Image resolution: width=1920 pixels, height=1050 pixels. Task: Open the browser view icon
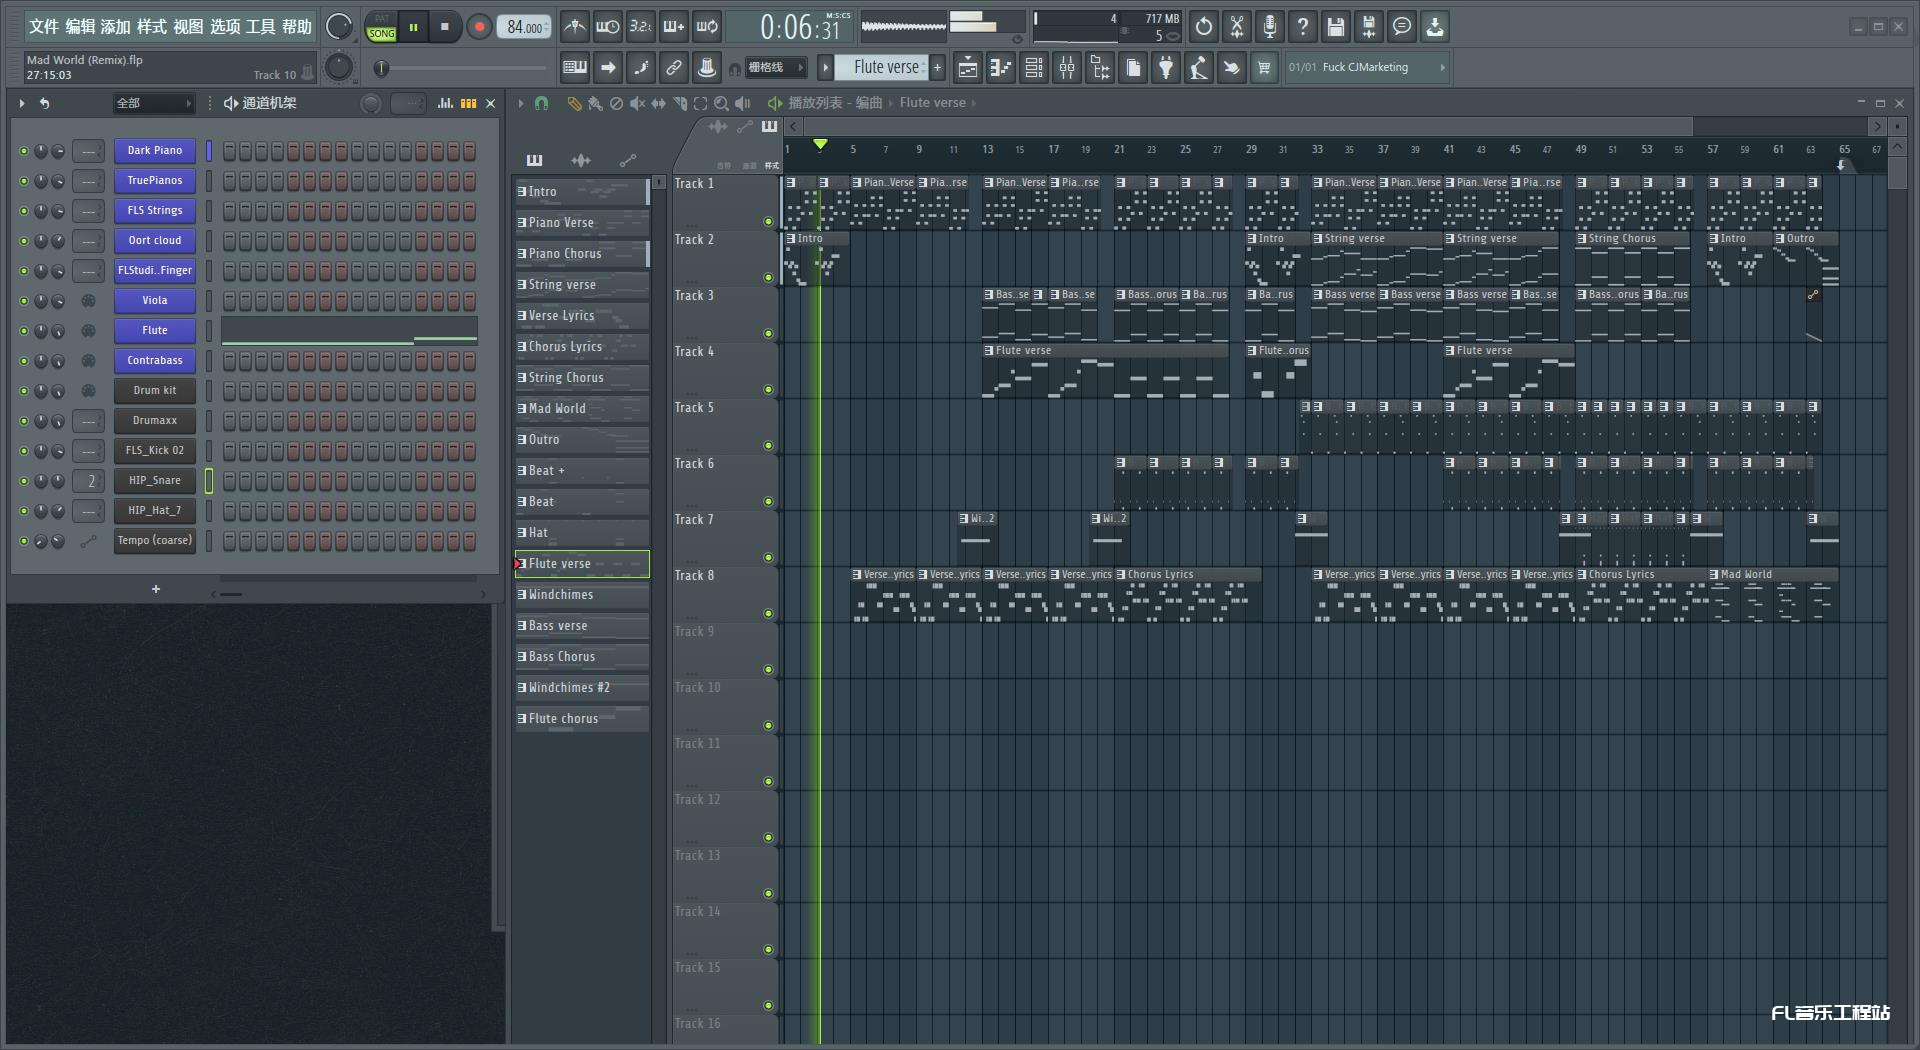click(x=1100, y=67)
